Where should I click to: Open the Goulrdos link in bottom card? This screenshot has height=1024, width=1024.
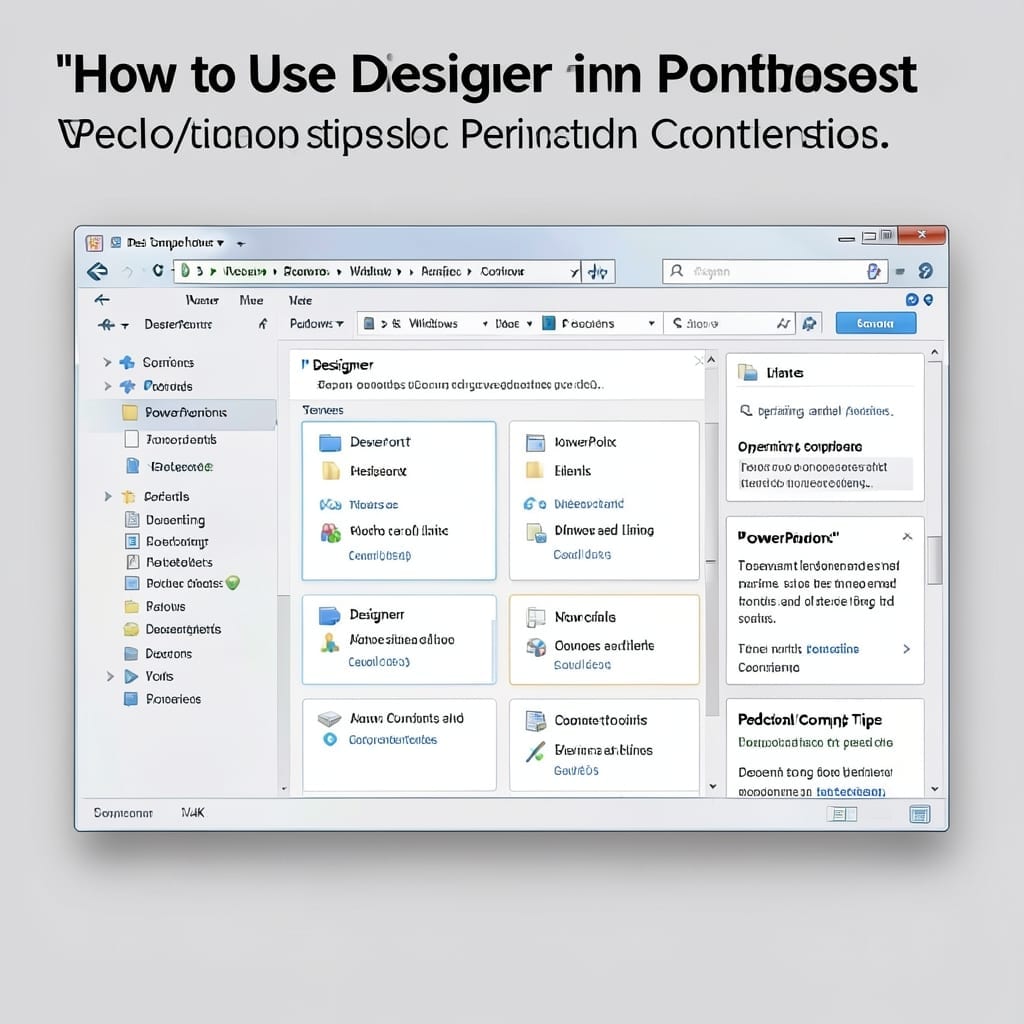tap(576, 771)
